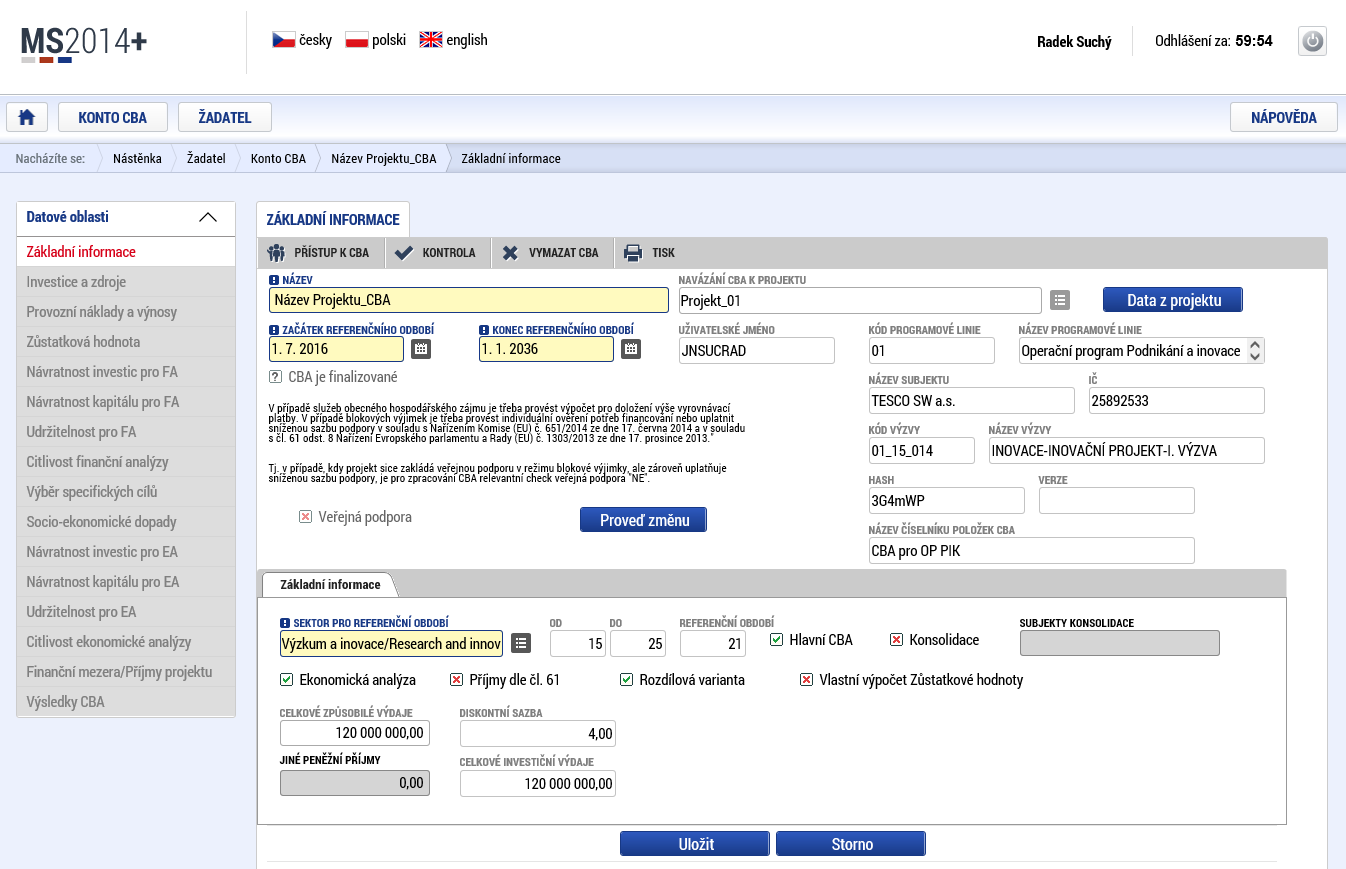1346x869 pixels.
Task: Click Tisk print toolbar item
Action: pos(649,253)
